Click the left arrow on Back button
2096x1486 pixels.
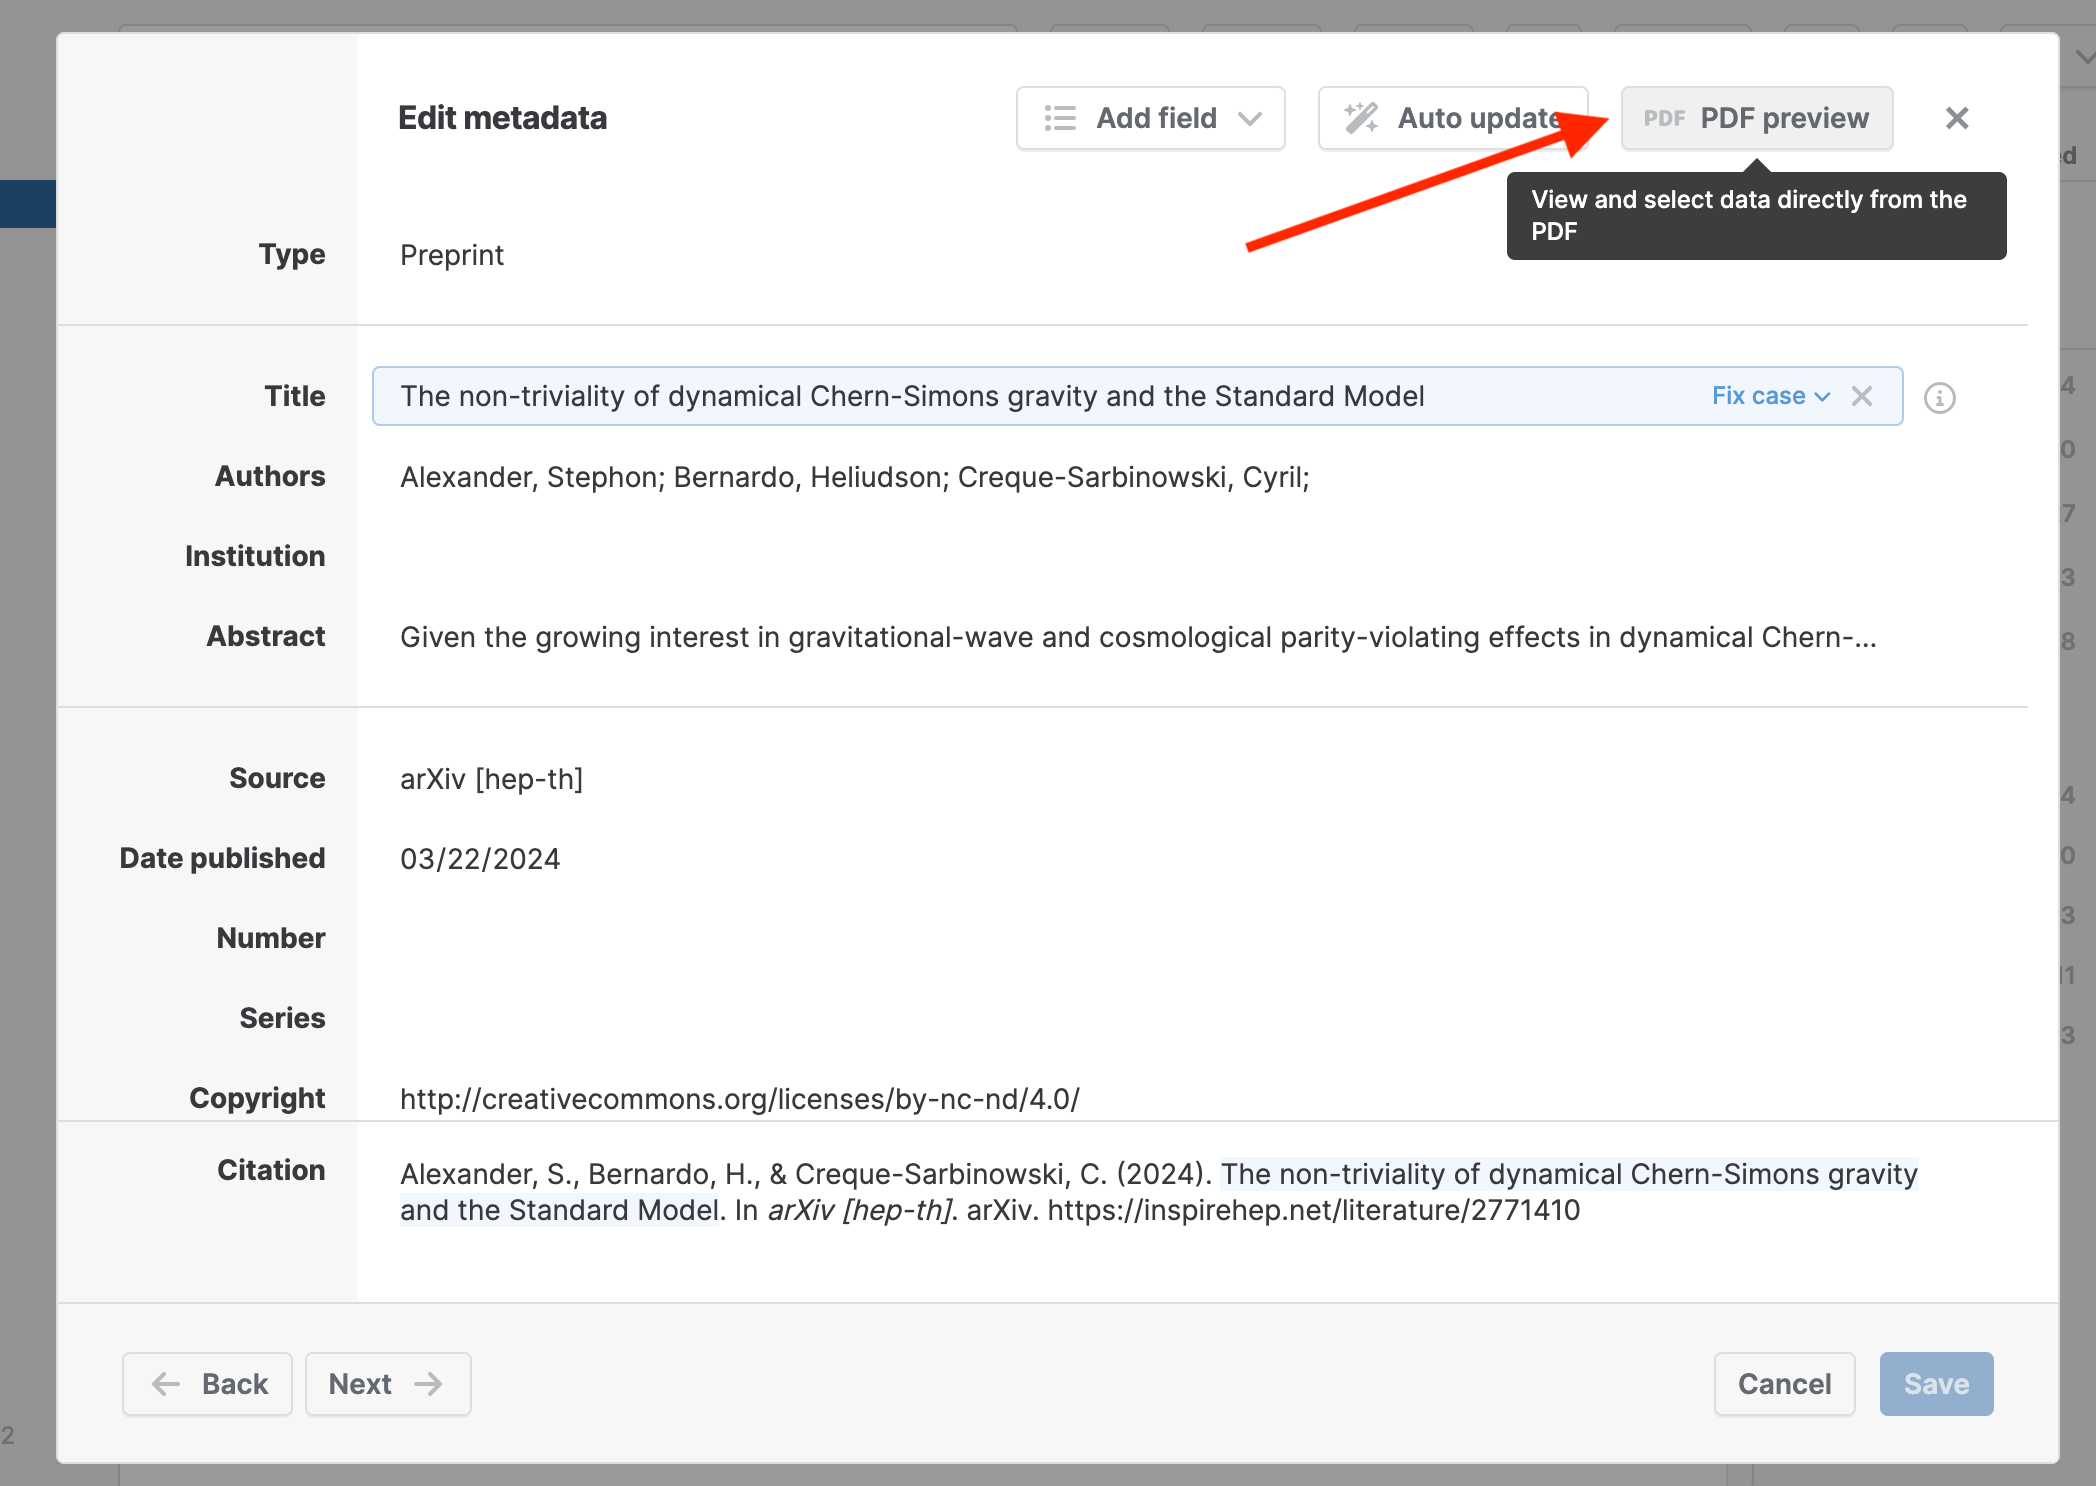click(x=166, y=1384)
